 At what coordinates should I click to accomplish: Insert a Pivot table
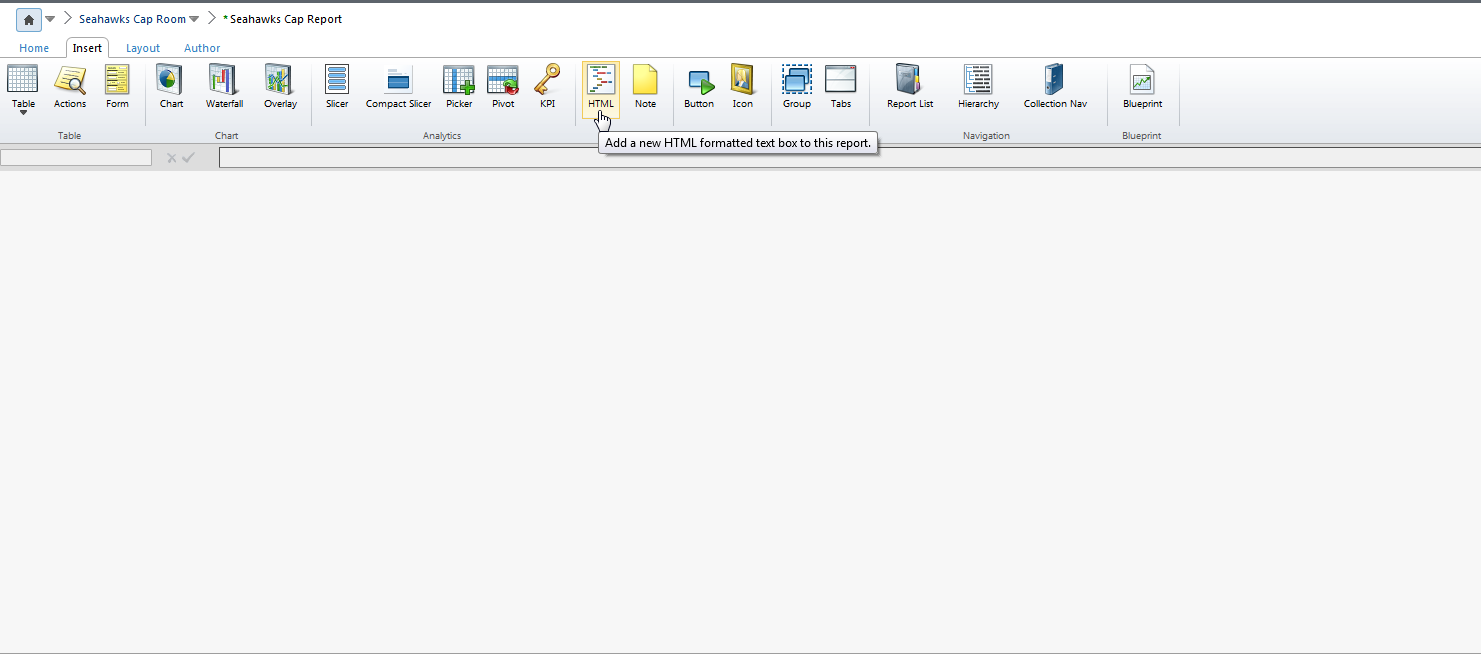pyautogui.click(x=503, y=88)
